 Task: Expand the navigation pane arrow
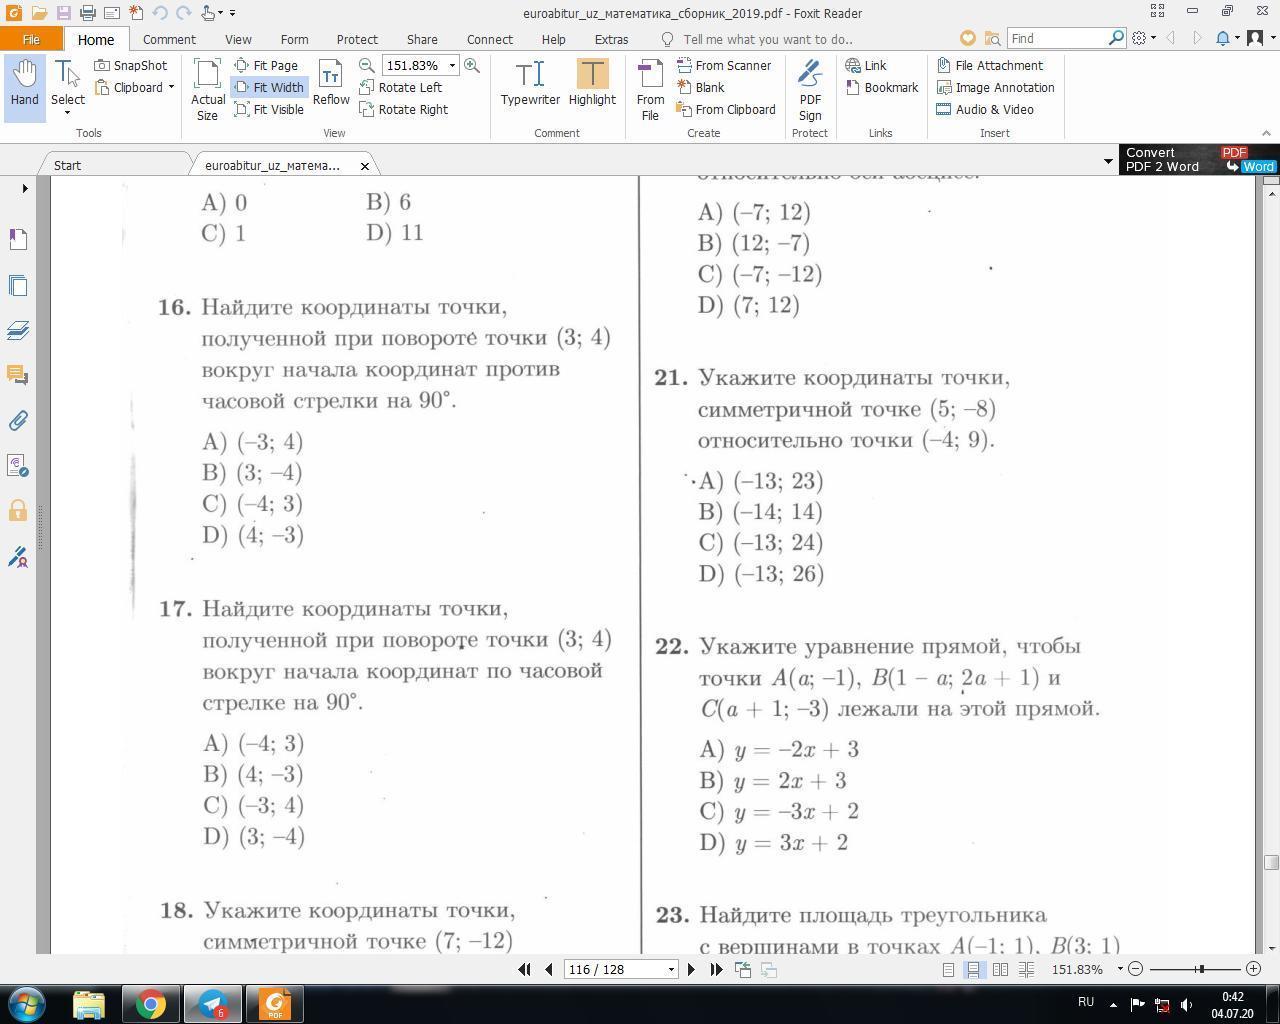(x=25, y=188)
